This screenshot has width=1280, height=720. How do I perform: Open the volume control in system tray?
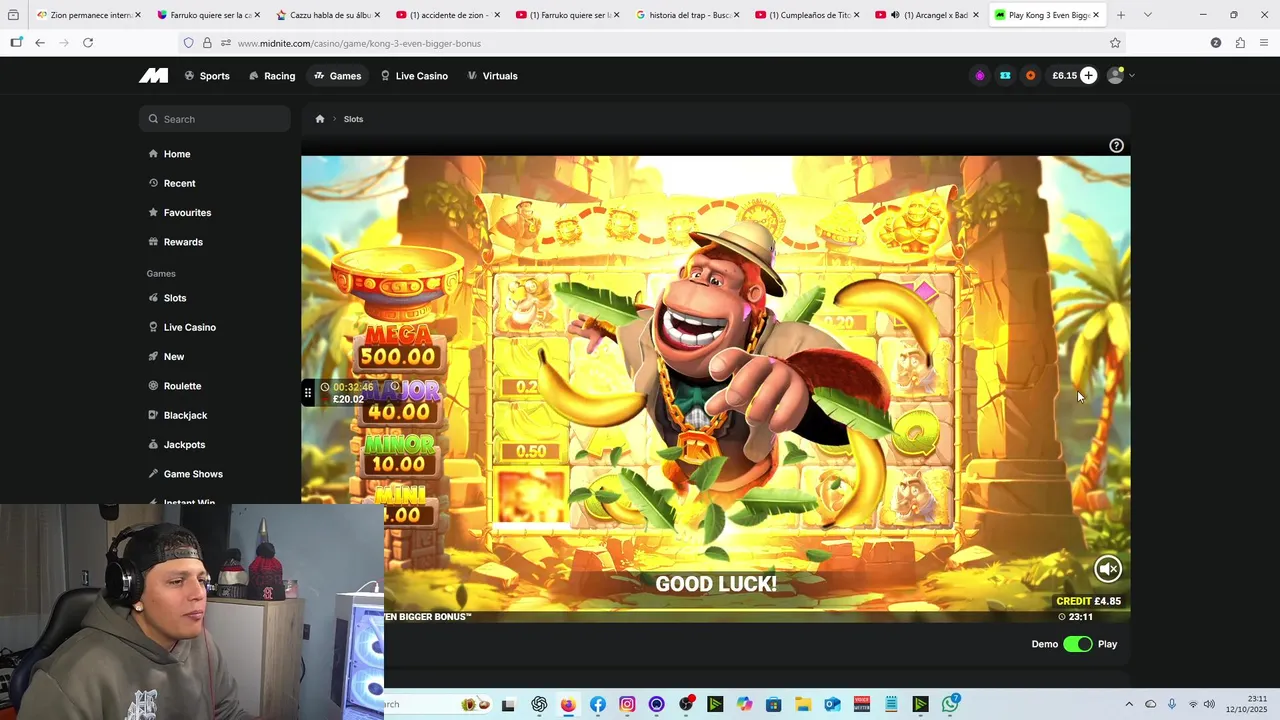pos(1209,704)
